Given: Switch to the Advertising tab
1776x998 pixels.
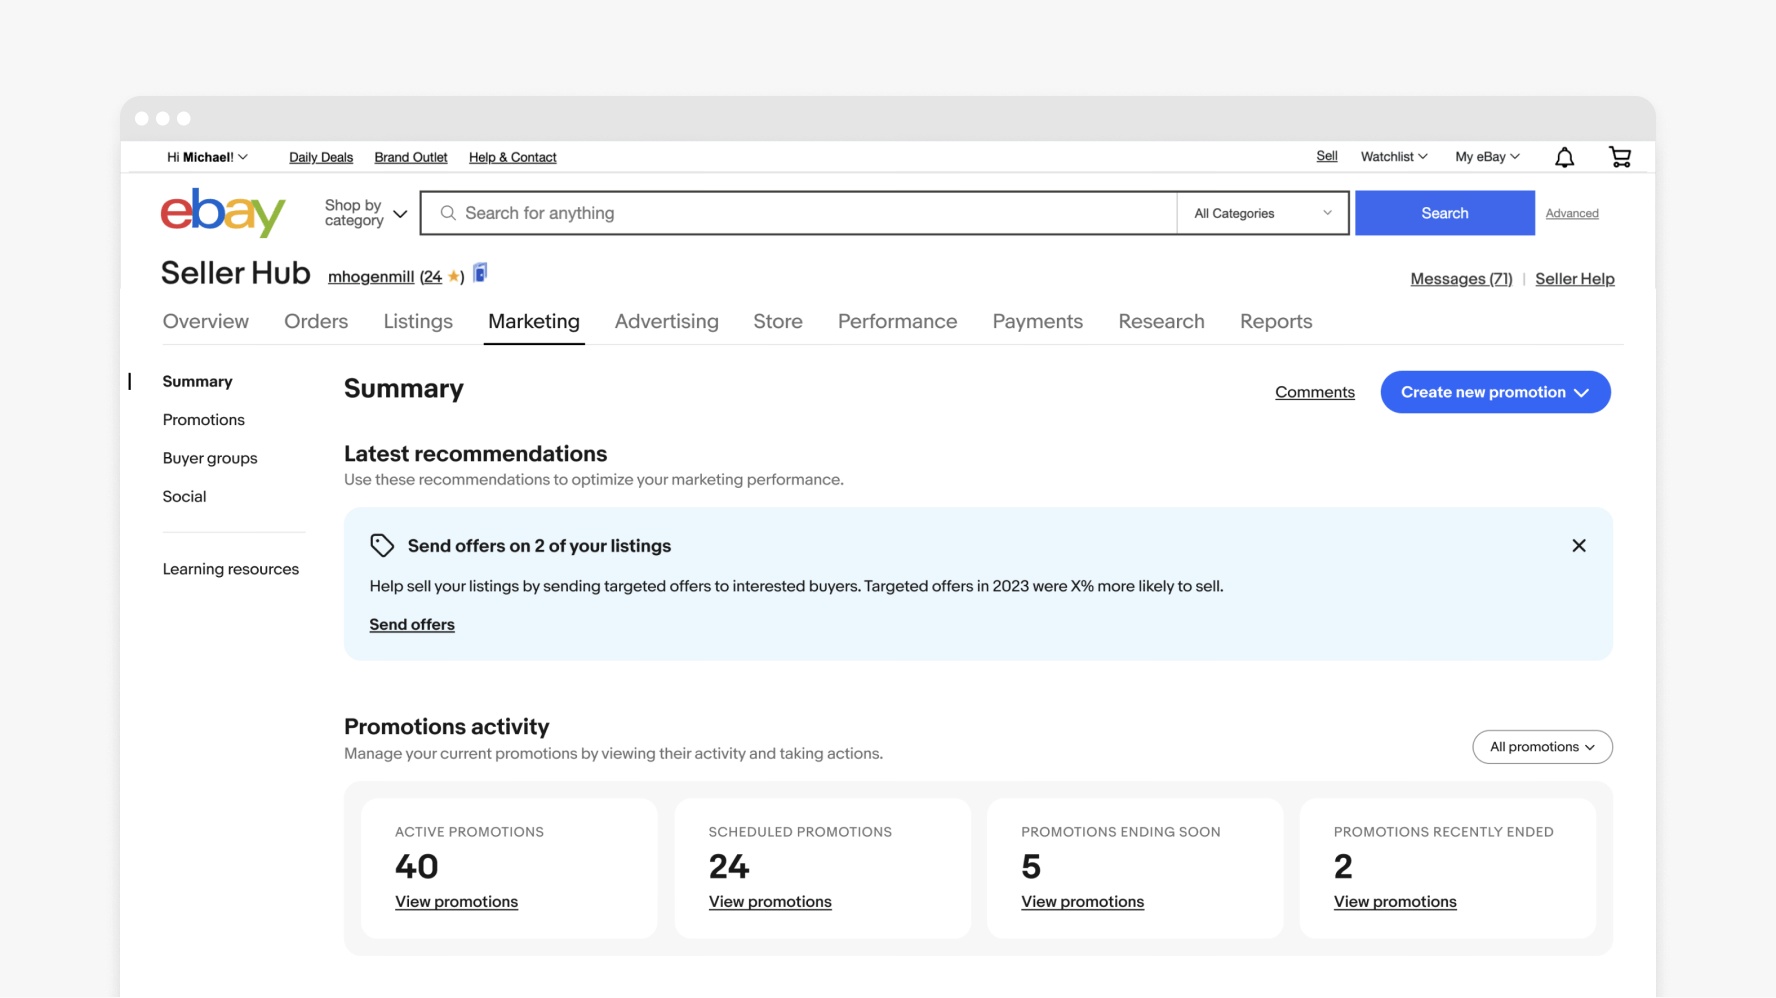Looking at the screenshot, I should tap(666, 322).
